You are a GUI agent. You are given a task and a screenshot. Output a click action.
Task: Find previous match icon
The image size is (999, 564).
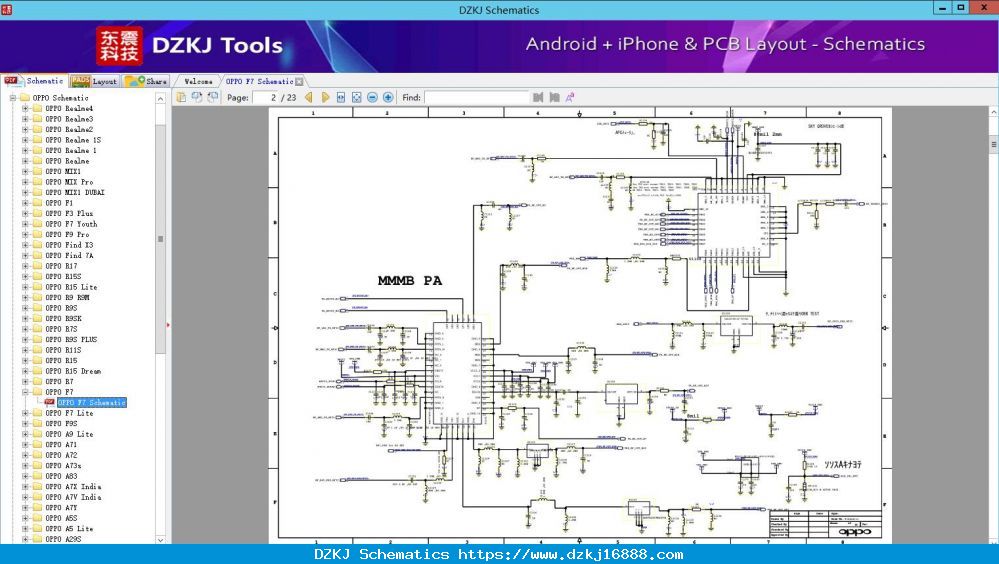538,98
